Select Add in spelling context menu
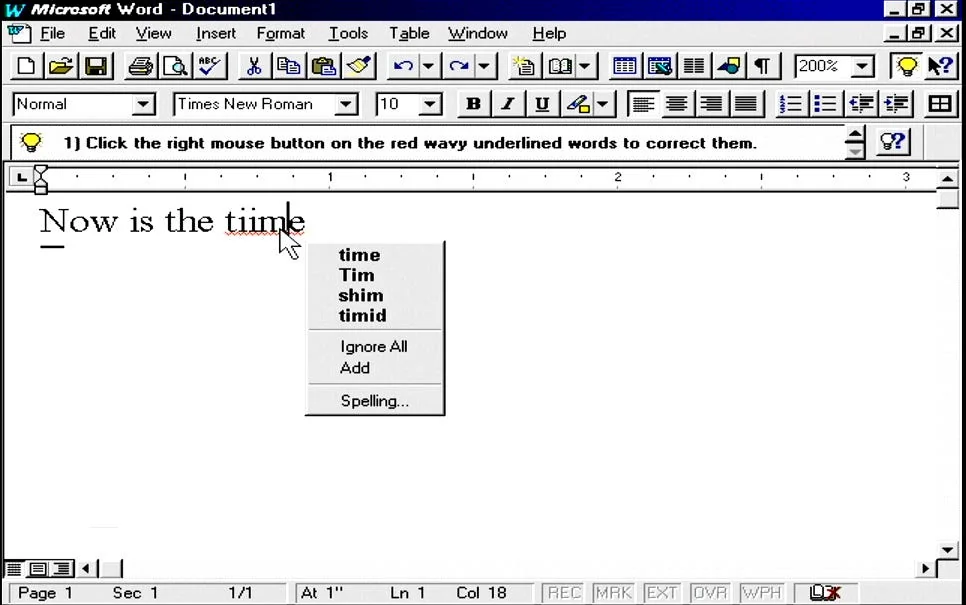 click(x=375, y=368)
